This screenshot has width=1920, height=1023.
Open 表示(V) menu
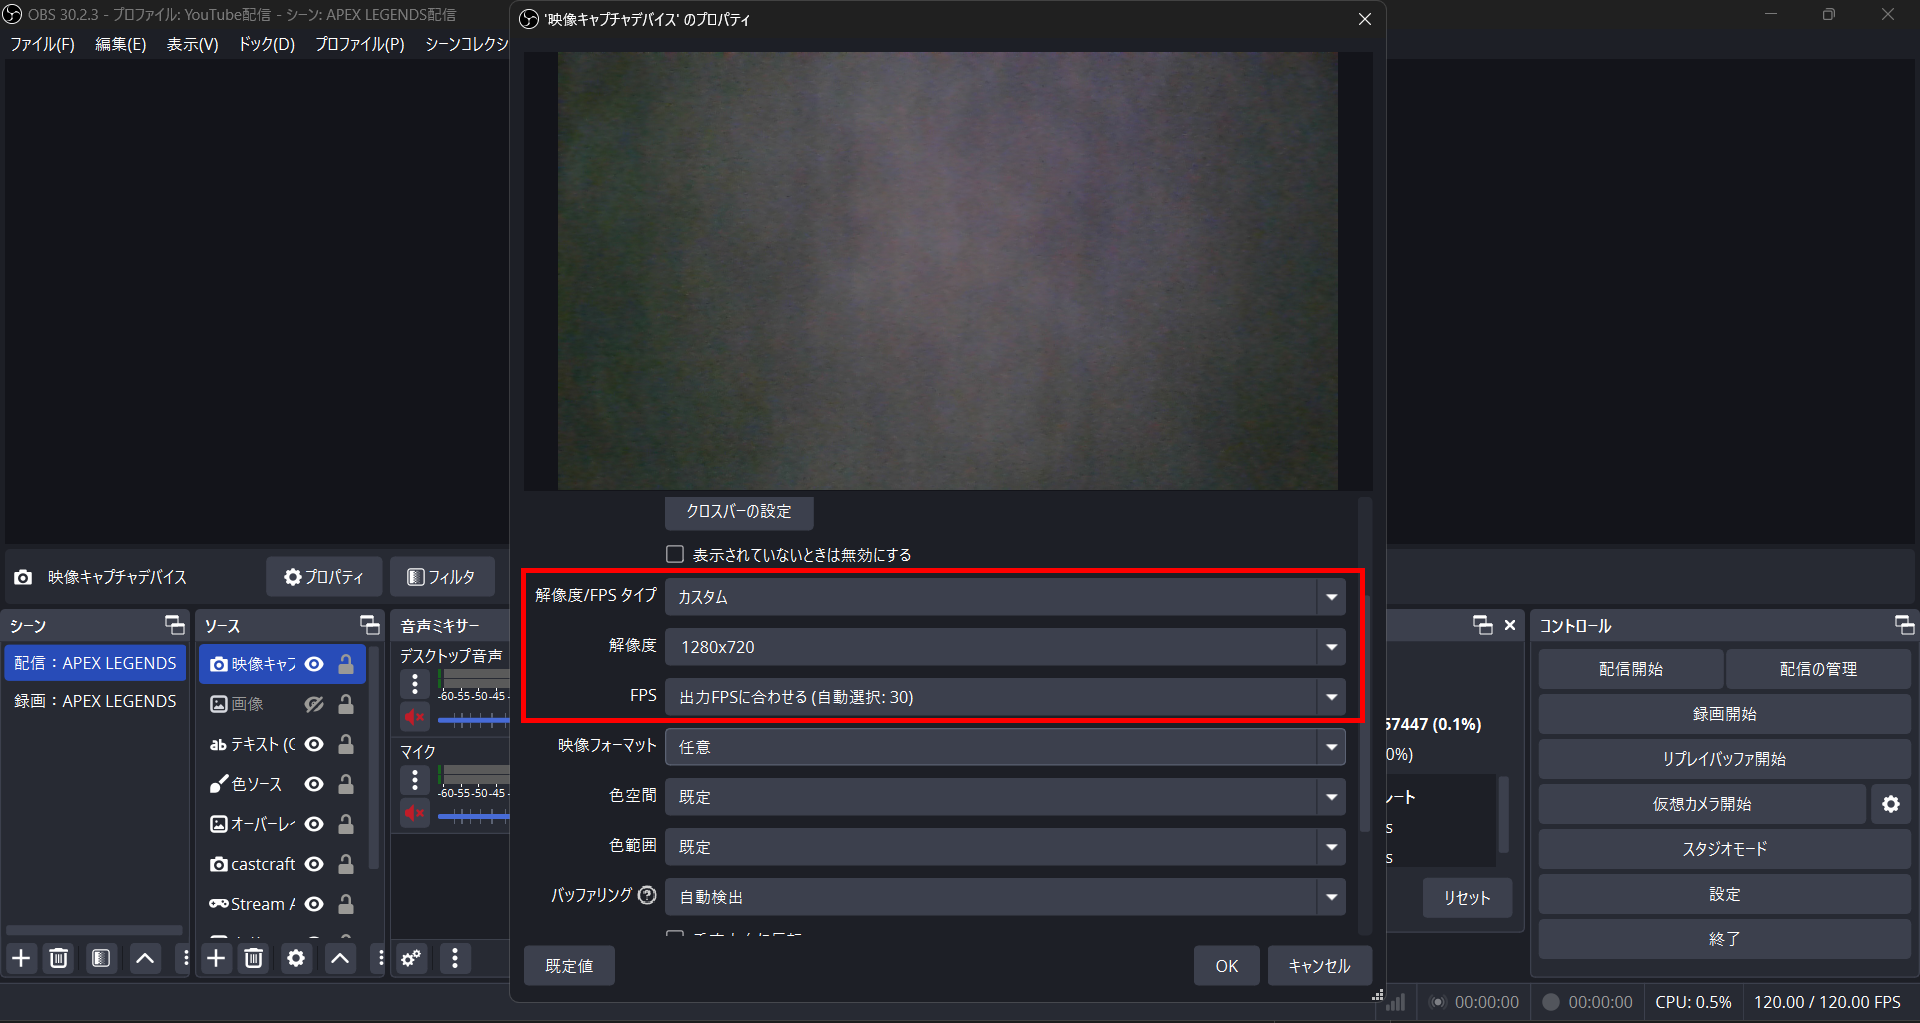[192, 44]
